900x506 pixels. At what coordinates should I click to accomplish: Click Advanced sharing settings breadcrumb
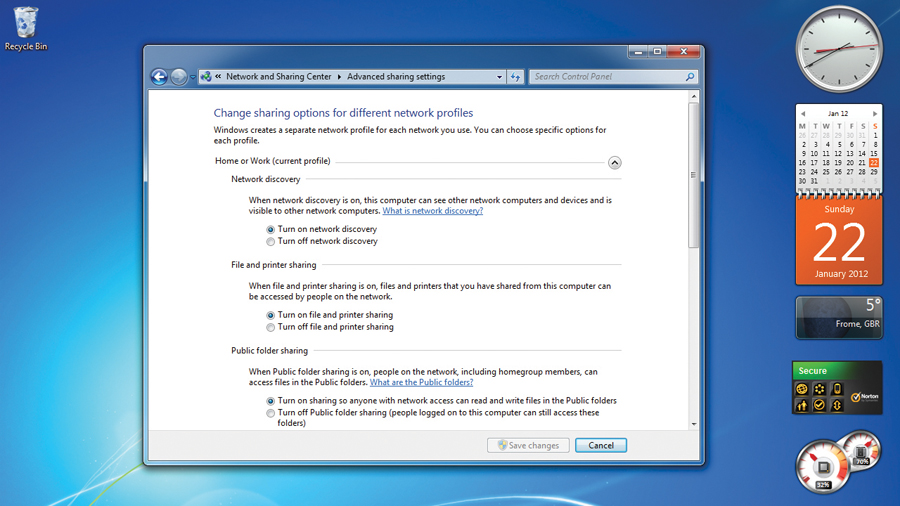pos(396,76)
